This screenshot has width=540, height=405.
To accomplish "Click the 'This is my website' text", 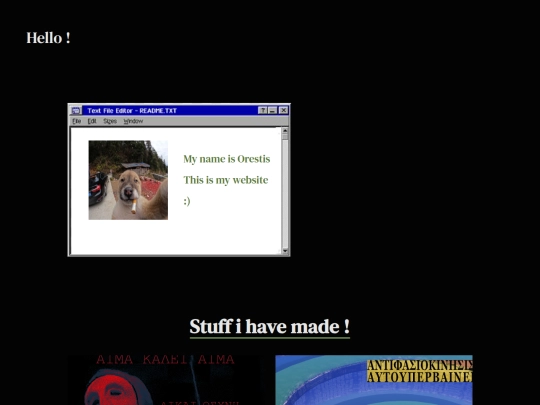I will click(x=226, y=180).
